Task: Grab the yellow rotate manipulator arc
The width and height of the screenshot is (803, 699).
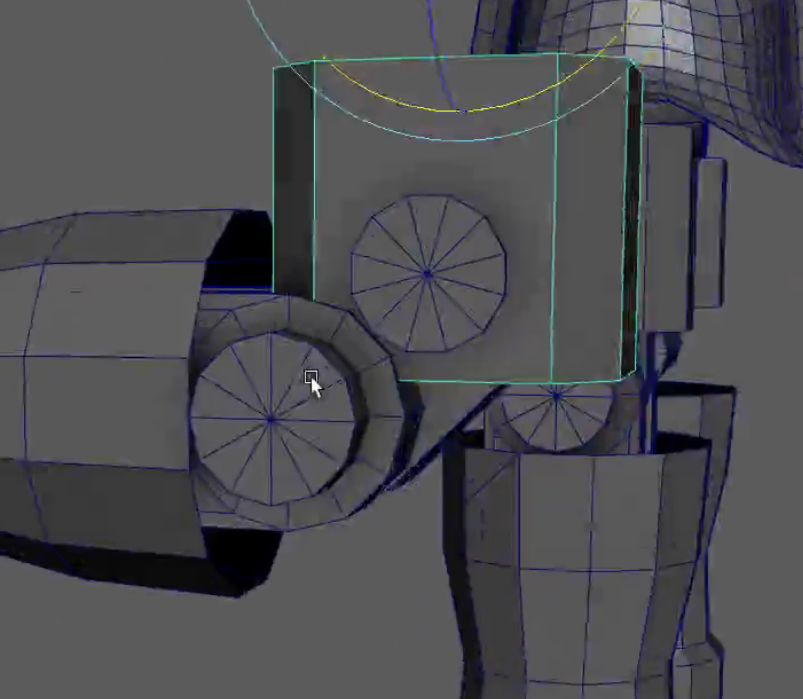Action: pyautogui.click(x=400, y=102)
